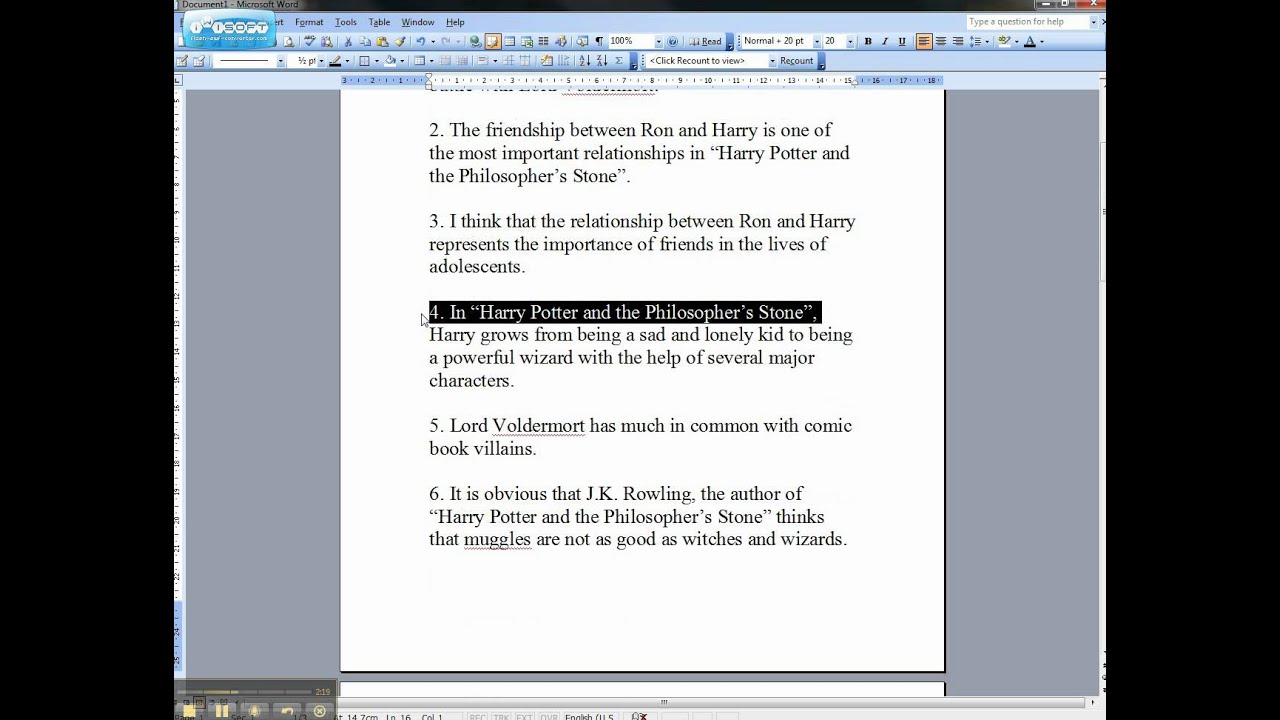Open the Tools menu

click(x=346, y=22)
